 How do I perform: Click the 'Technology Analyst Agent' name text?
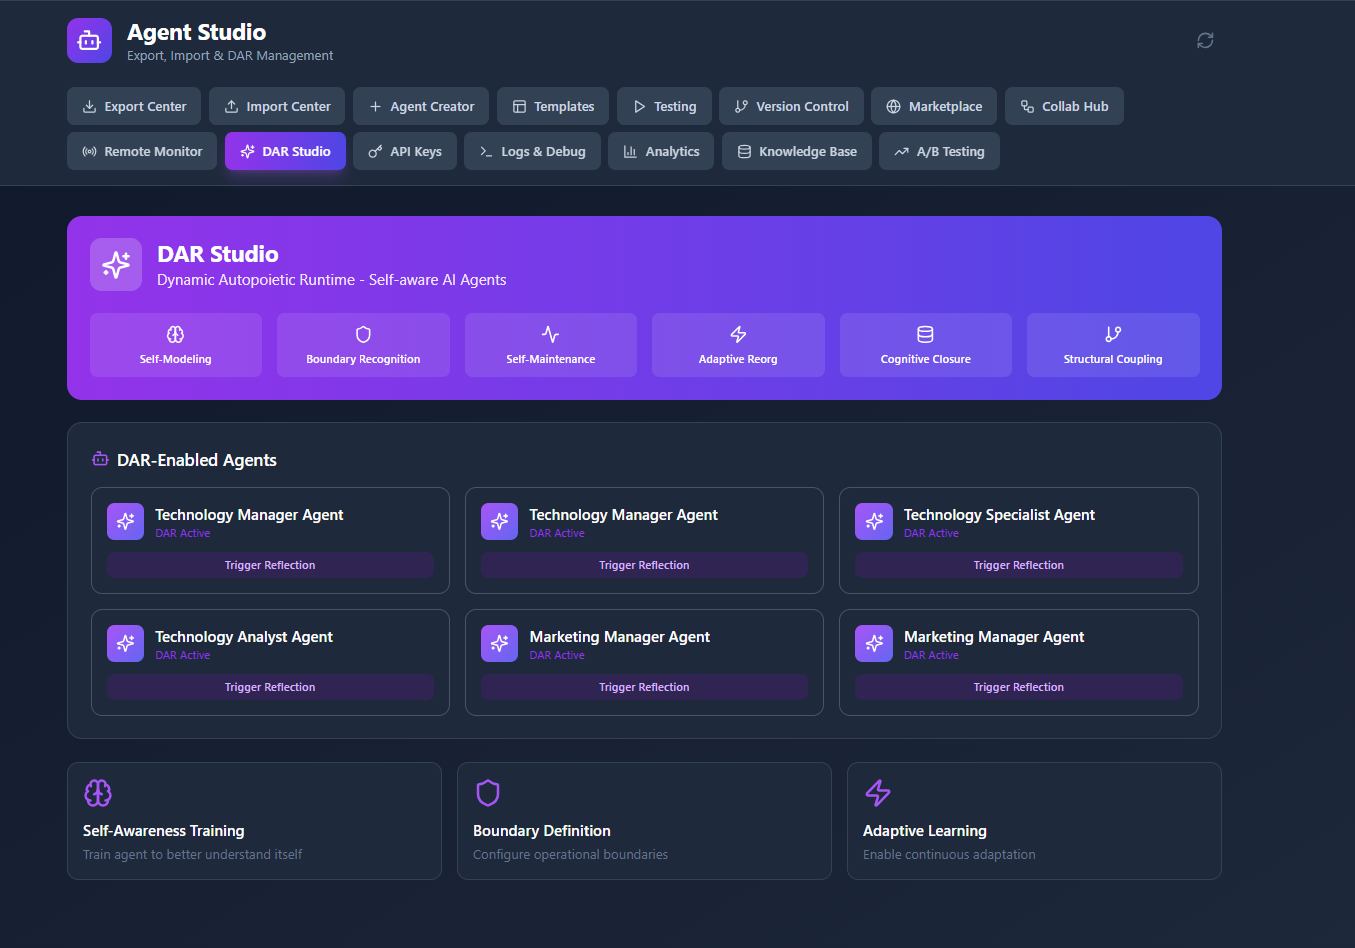coord(244,637)
